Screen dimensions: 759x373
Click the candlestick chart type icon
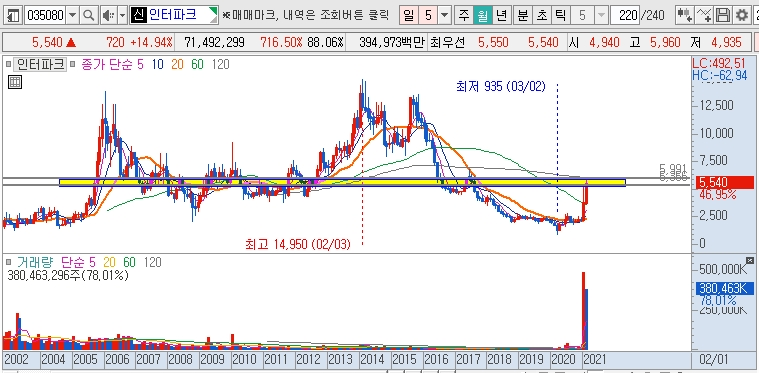pyautogui.click(x=683, y=16)
